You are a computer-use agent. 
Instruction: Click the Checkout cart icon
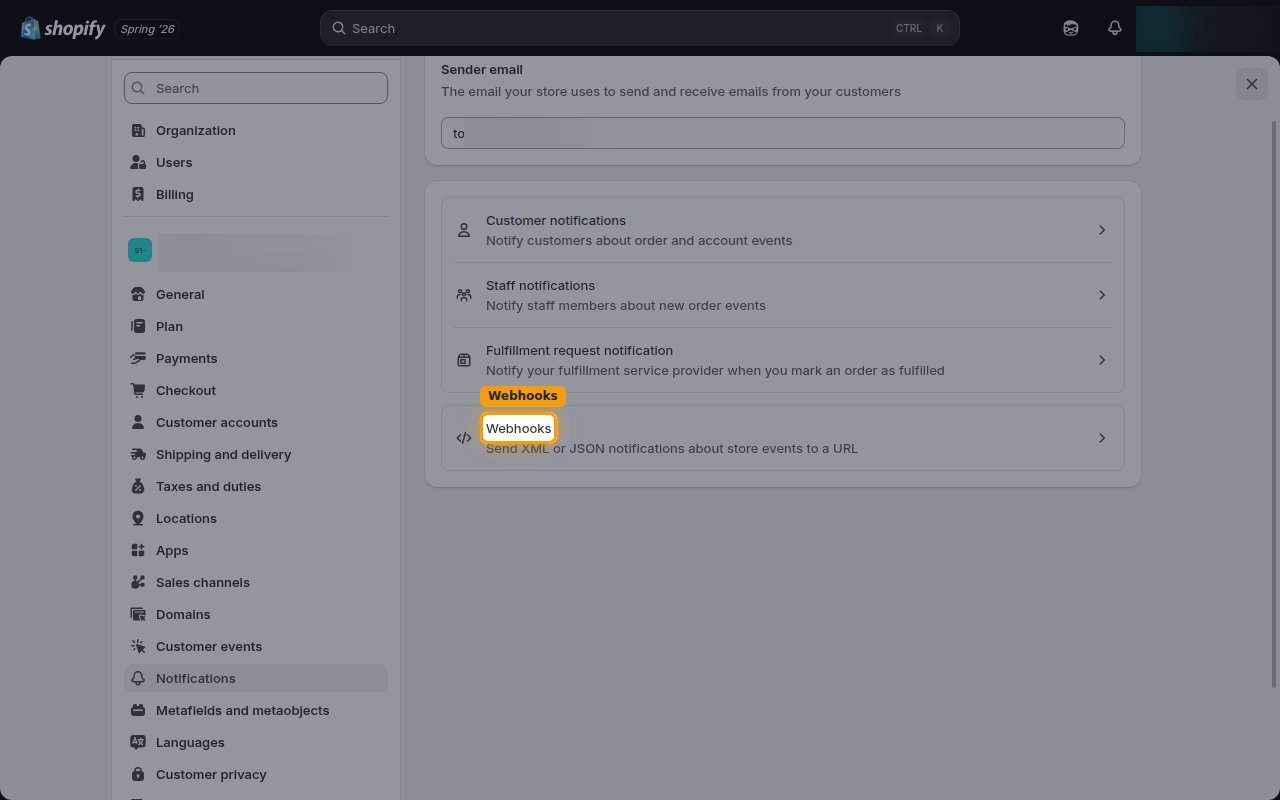pos(138,390)
